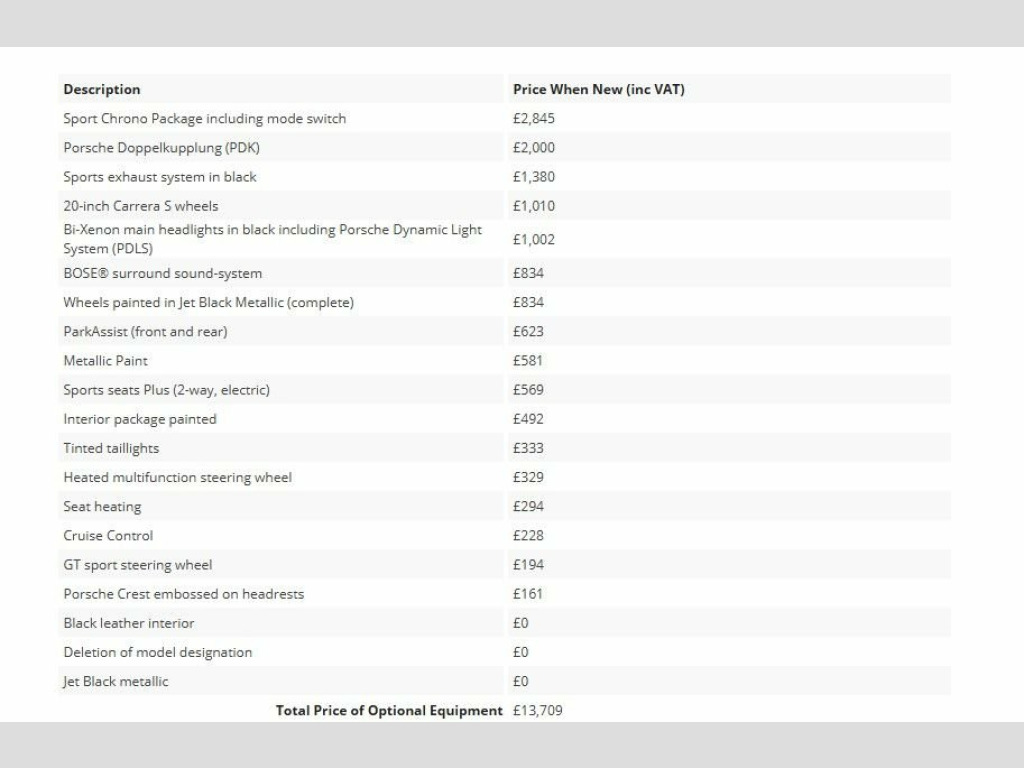The height and width of the screenshot is (768, 1024).
Task: Select Heated multifunction steering wheel row
Action: coord(177,477)
